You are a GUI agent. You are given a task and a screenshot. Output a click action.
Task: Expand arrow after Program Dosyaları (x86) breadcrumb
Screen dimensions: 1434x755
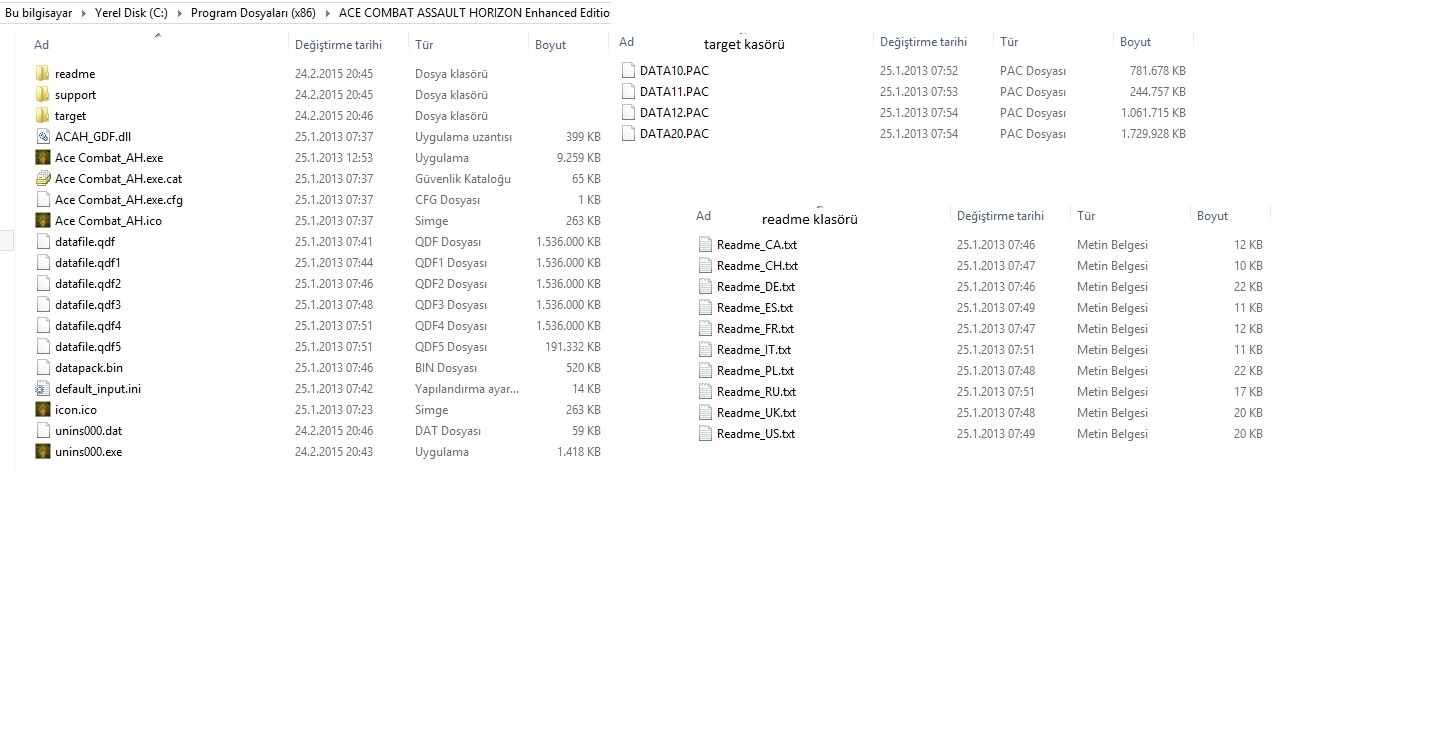(x=328, y=13)
